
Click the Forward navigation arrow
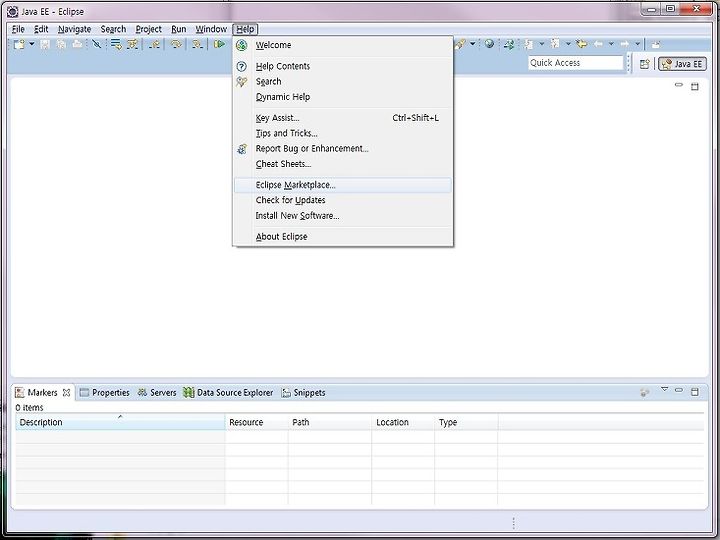coord(625,44)
